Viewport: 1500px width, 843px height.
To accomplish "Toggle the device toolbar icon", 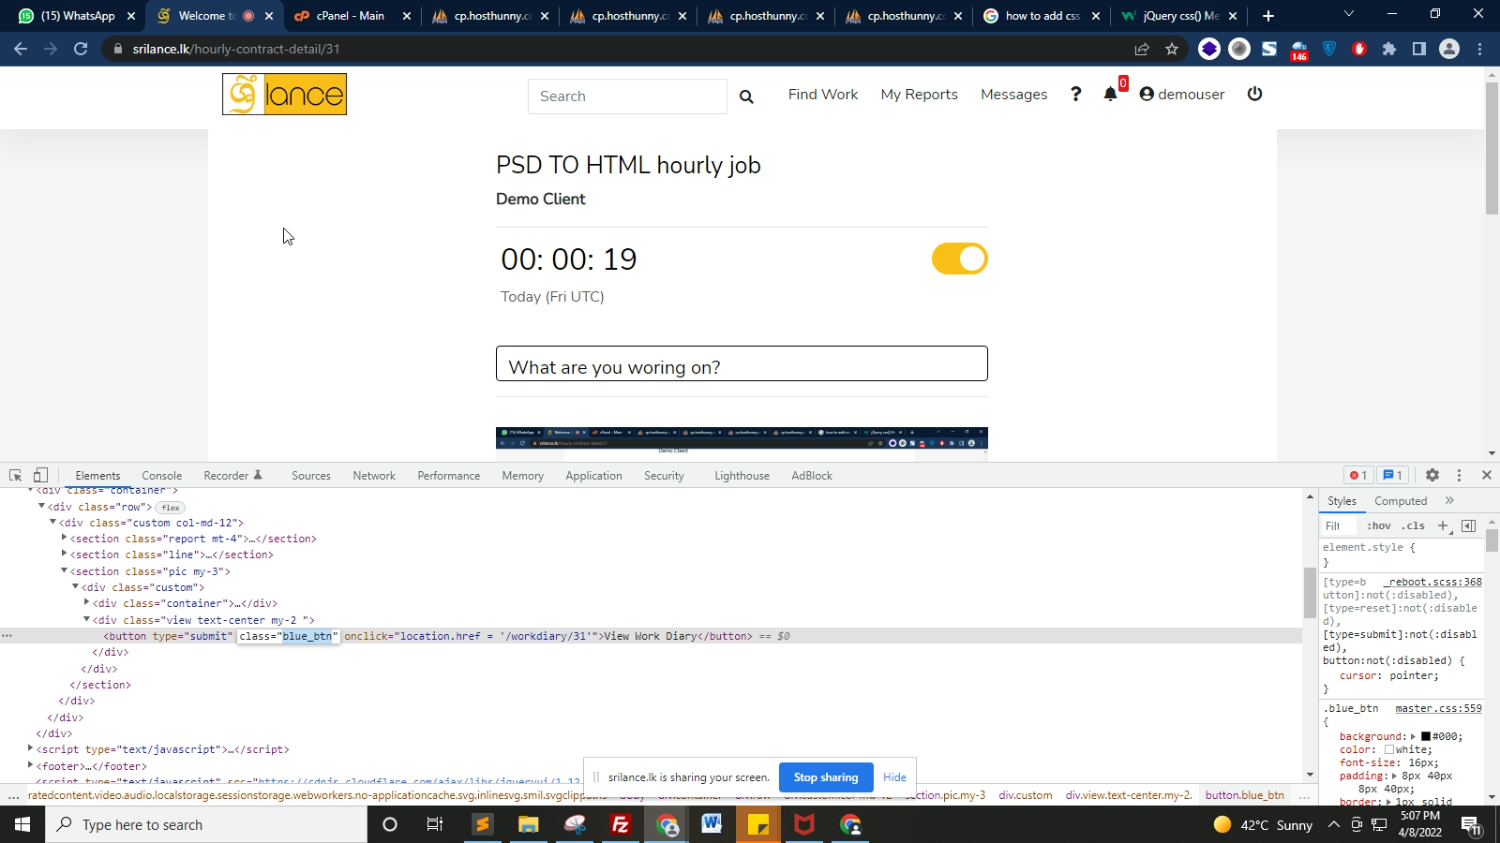I will point(41,476).
